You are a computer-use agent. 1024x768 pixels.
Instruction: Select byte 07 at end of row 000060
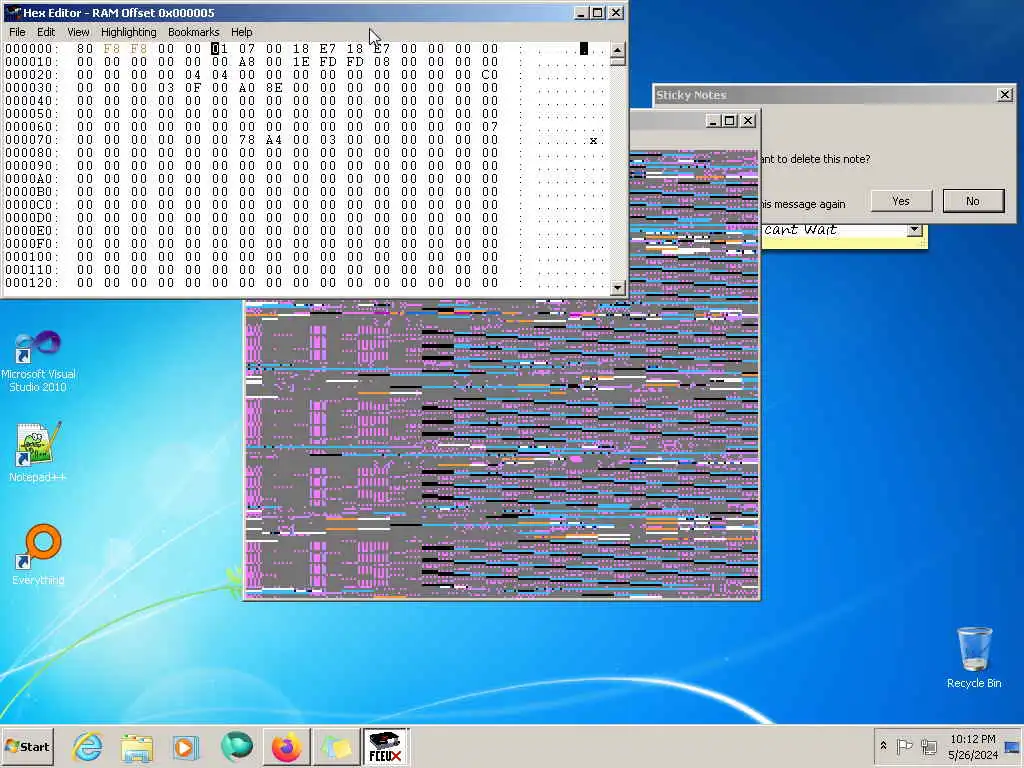click(490, 127)
